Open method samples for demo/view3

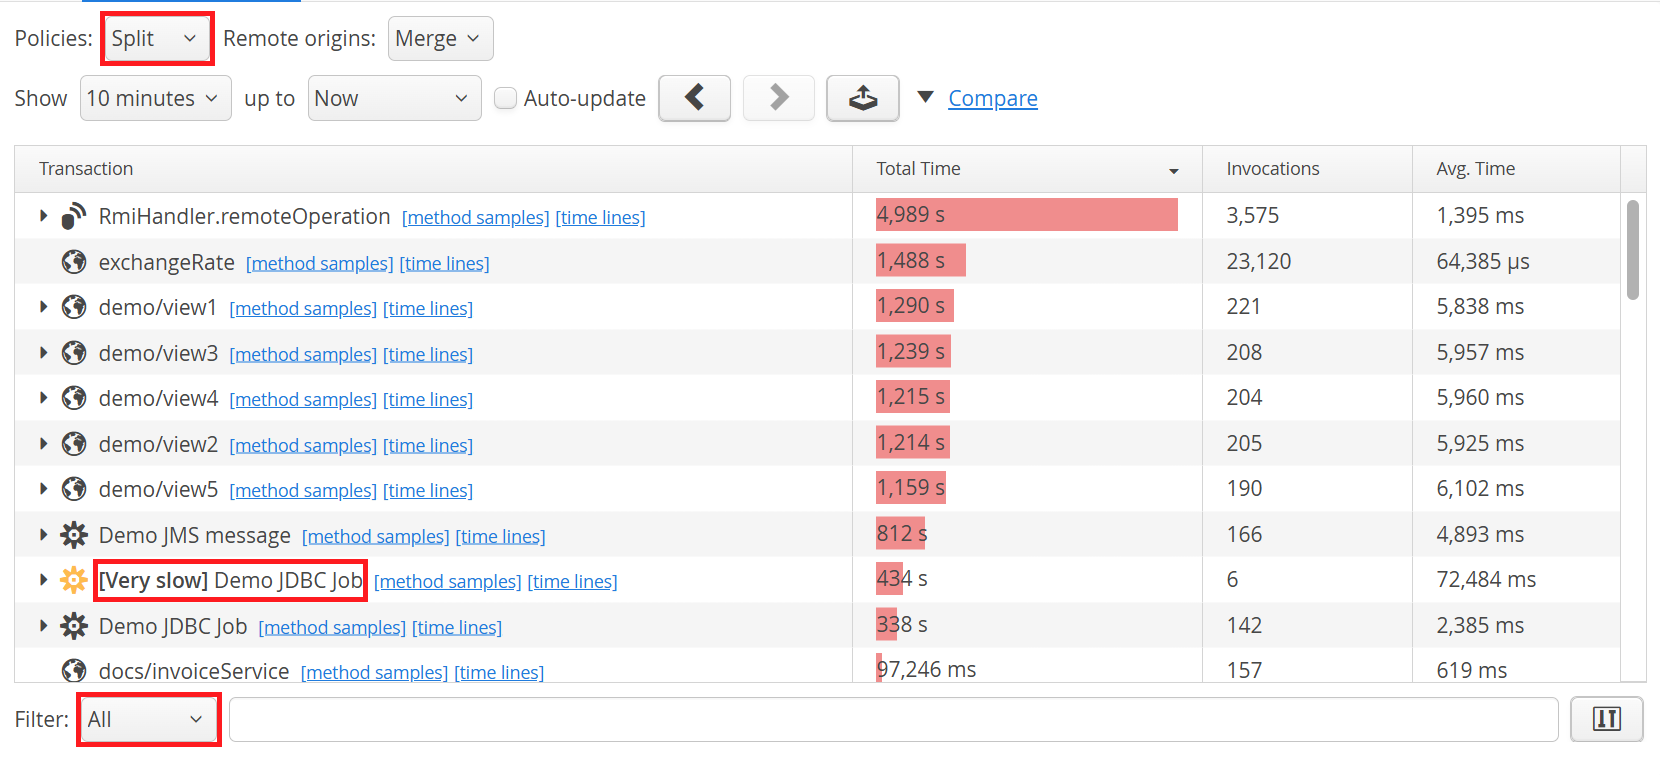point(303,354)
